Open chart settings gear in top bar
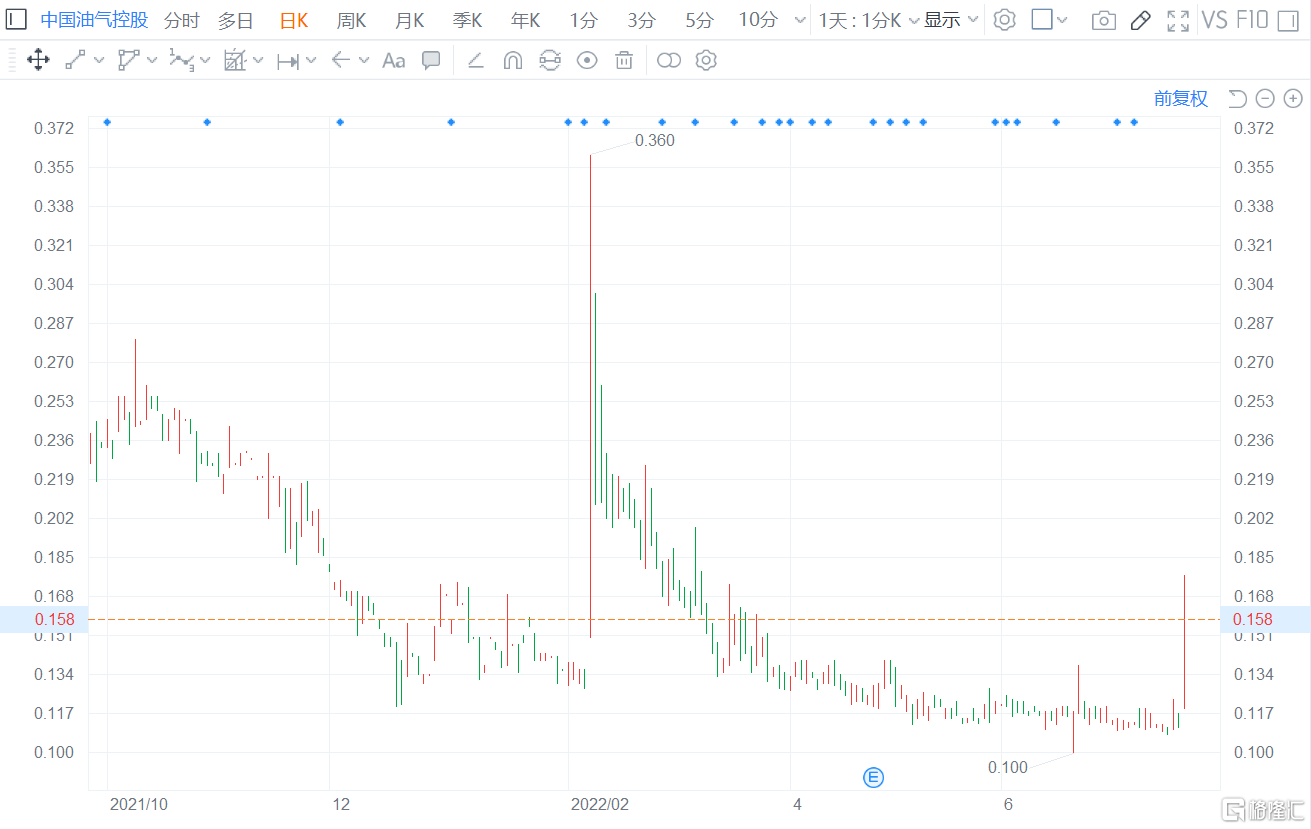Image resolution: width=1311 pixels, height=829 pixels. (1005, 20)
